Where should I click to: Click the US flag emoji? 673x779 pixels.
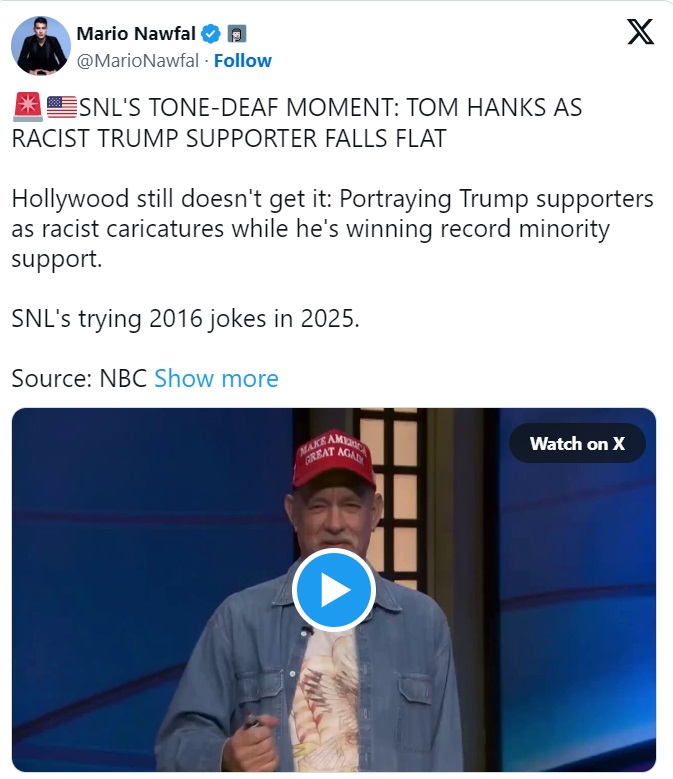[61, 106]
